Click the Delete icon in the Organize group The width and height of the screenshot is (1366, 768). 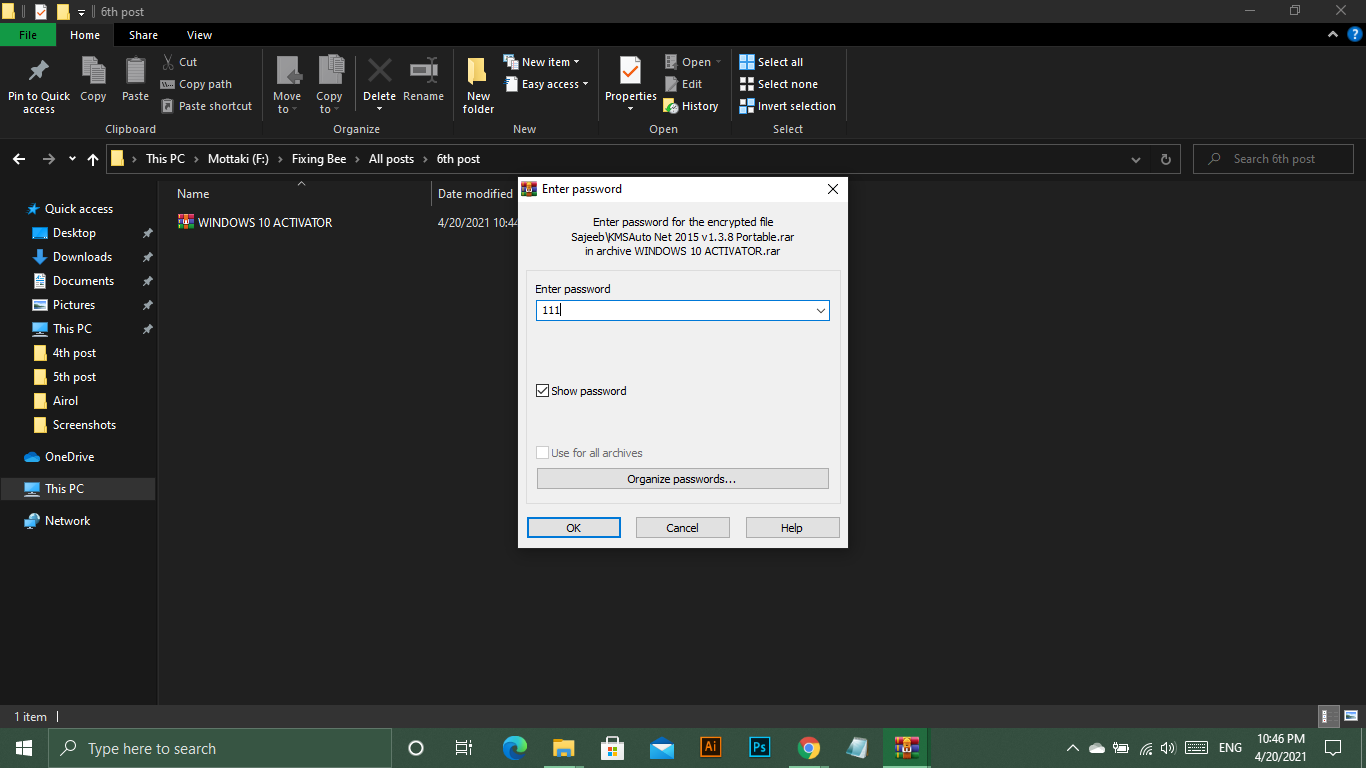379,72
